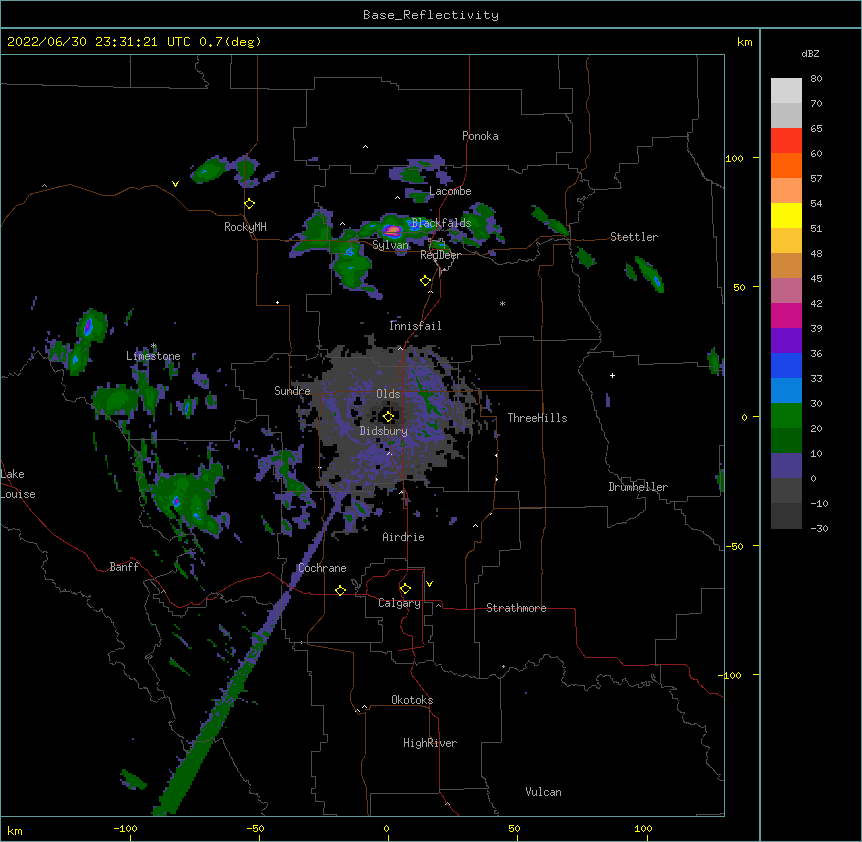The width and height of the screenshot is (862, 842).
Task: Click the Didsbury town label
Action: pos(384,431)
